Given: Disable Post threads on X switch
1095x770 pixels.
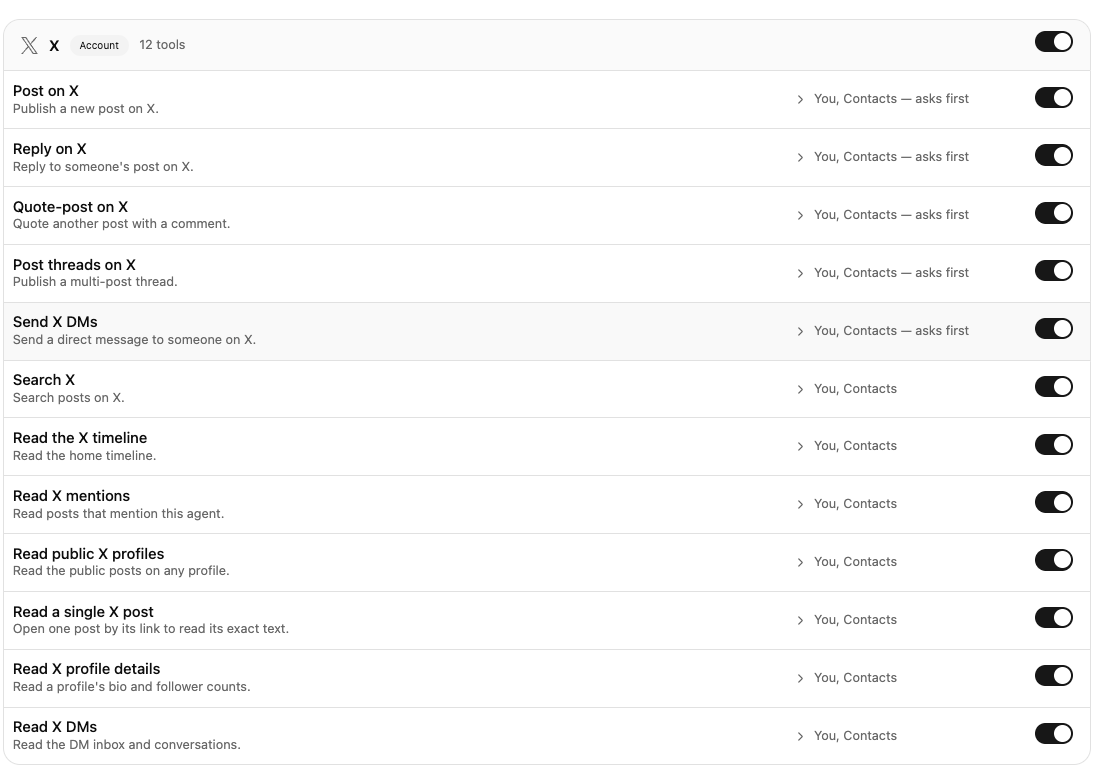Looking at the screenshot, I should pyautogui.click(x=1054, y=271).
